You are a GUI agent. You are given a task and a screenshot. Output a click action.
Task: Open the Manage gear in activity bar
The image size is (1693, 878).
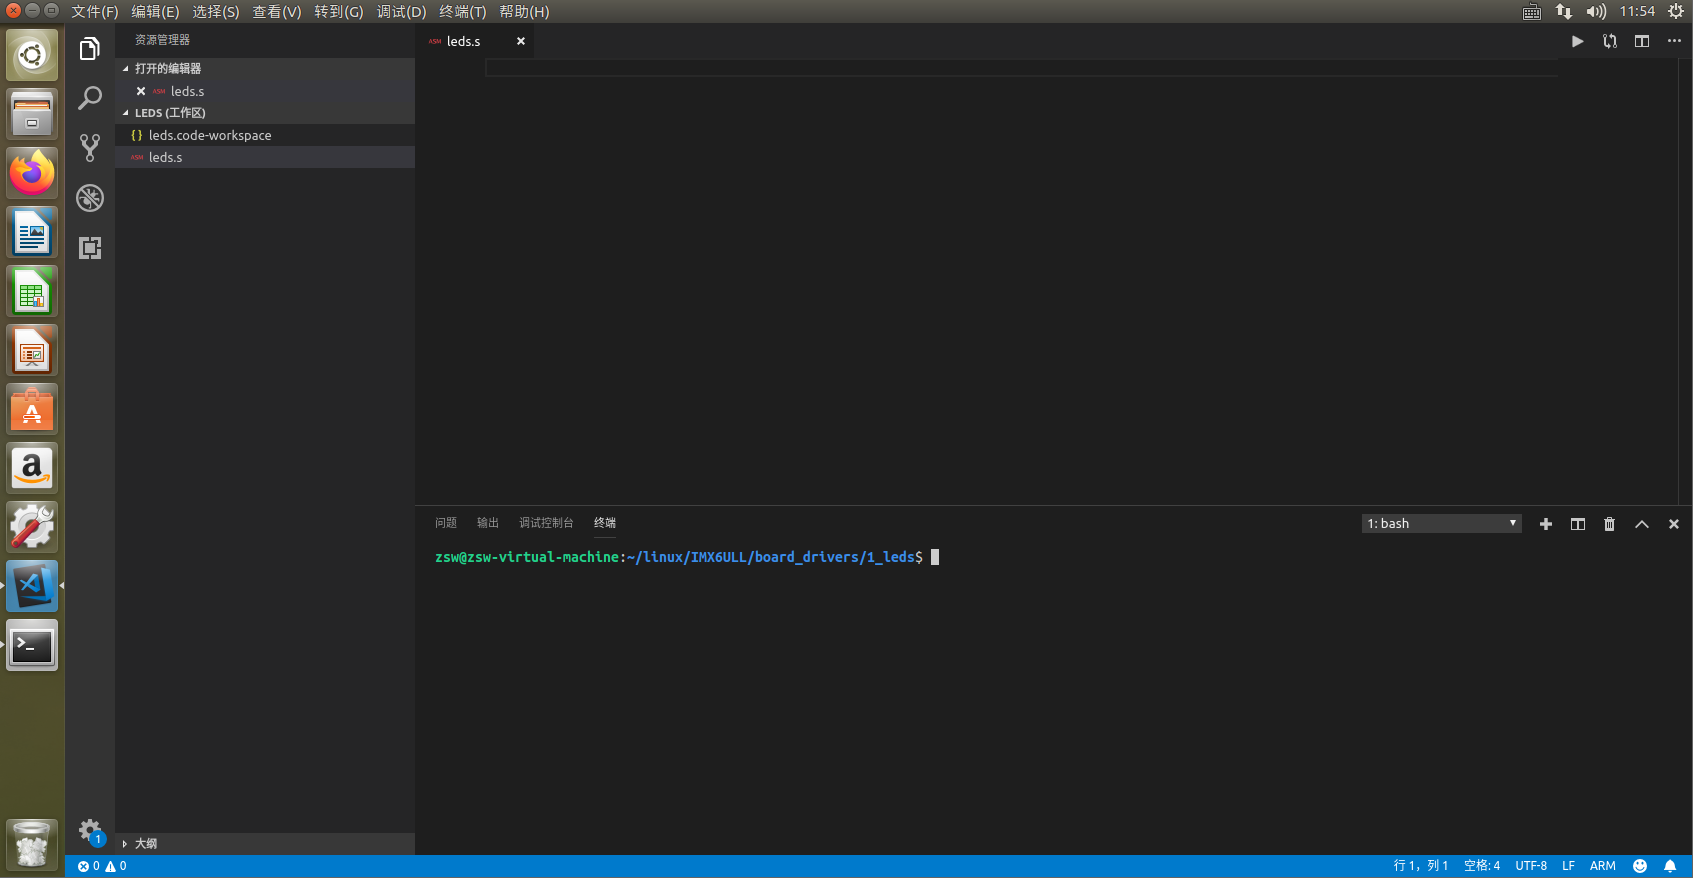pyautogui.click(x=90, y=830)
